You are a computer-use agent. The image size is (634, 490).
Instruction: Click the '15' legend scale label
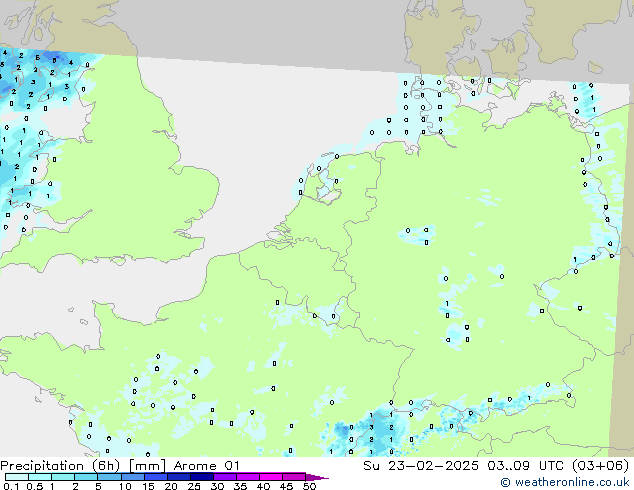coord(148,486)
